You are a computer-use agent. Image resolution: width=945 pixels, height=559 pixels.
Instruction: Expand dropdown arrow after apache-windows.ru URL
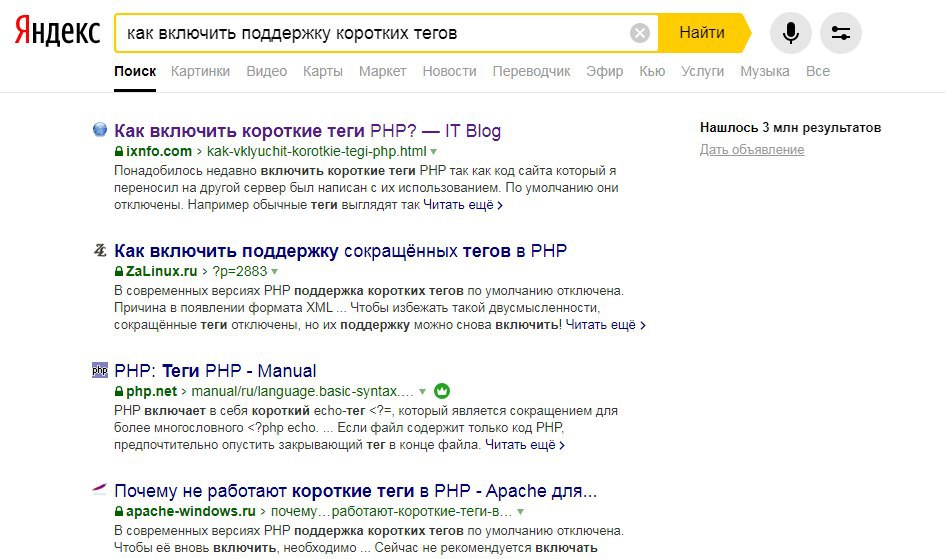tap(520, 511)
